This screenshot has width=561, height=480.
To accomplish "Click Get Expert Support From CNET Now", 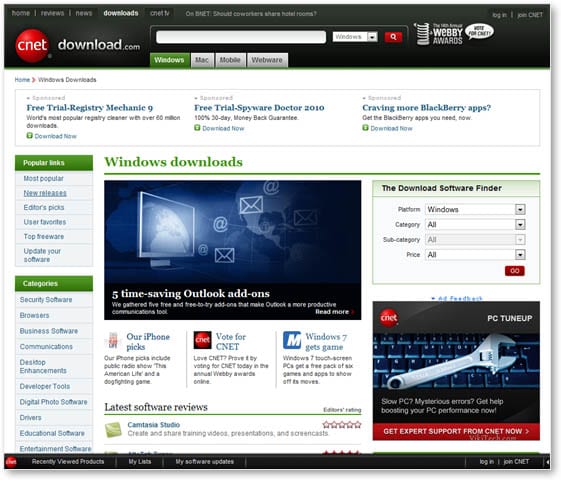I will (x=456, y=431).
